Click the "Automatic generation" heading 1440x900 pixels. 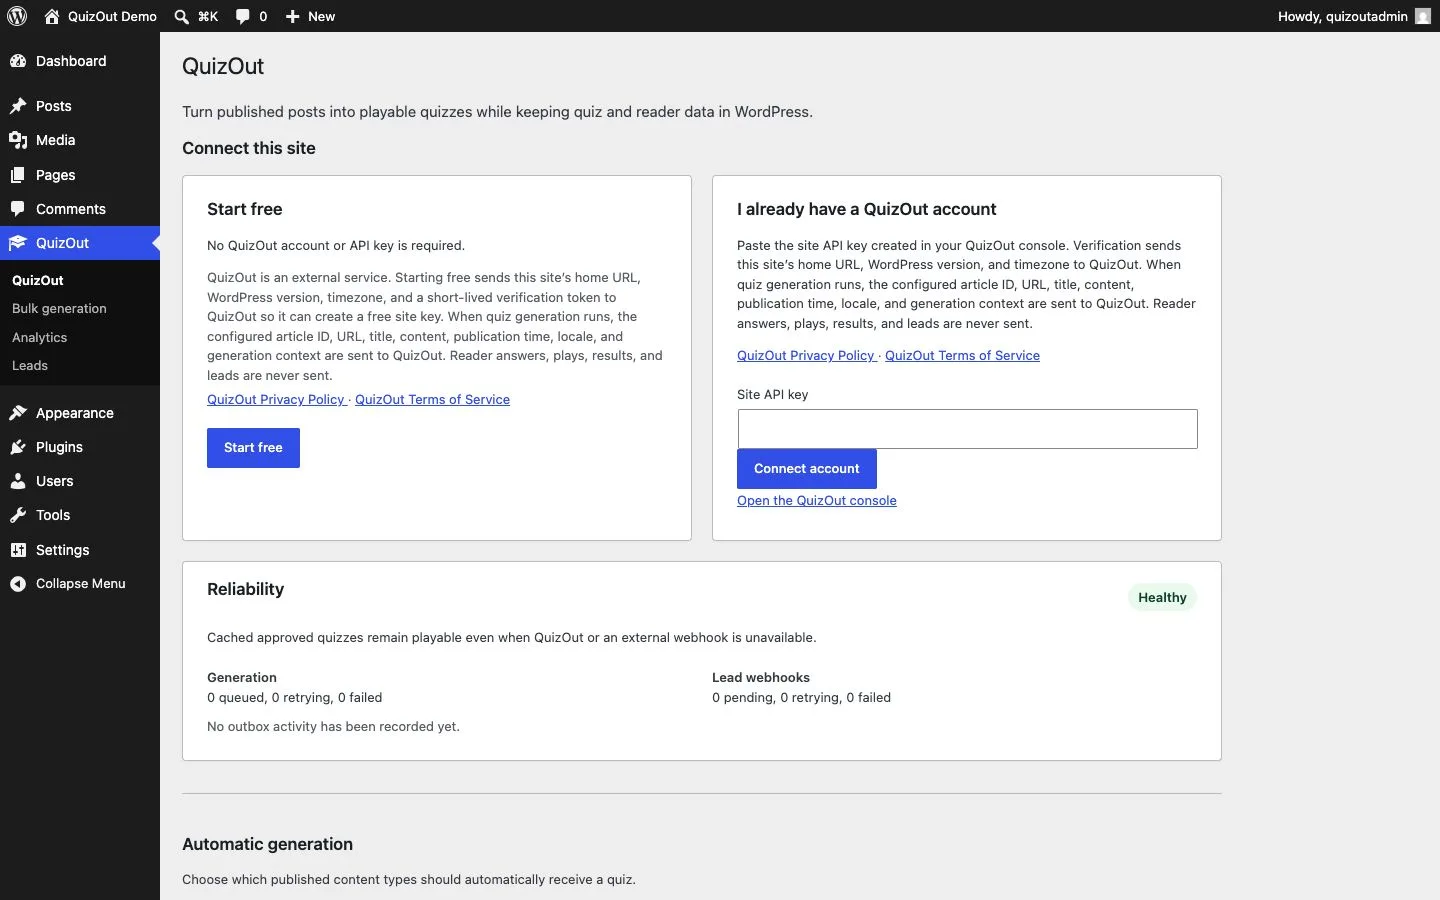tap(267, 844)
